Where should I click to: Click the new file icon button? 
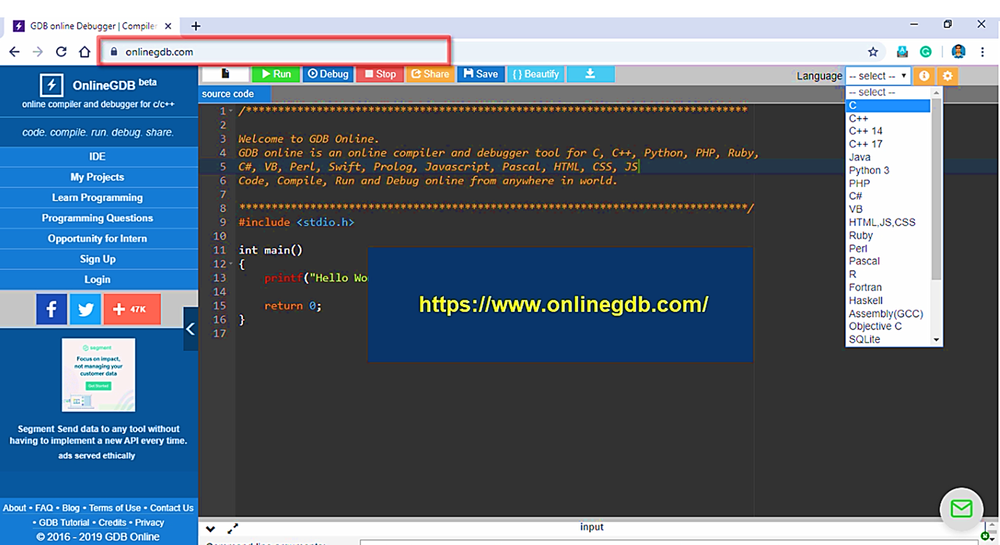tap(225, 74)
